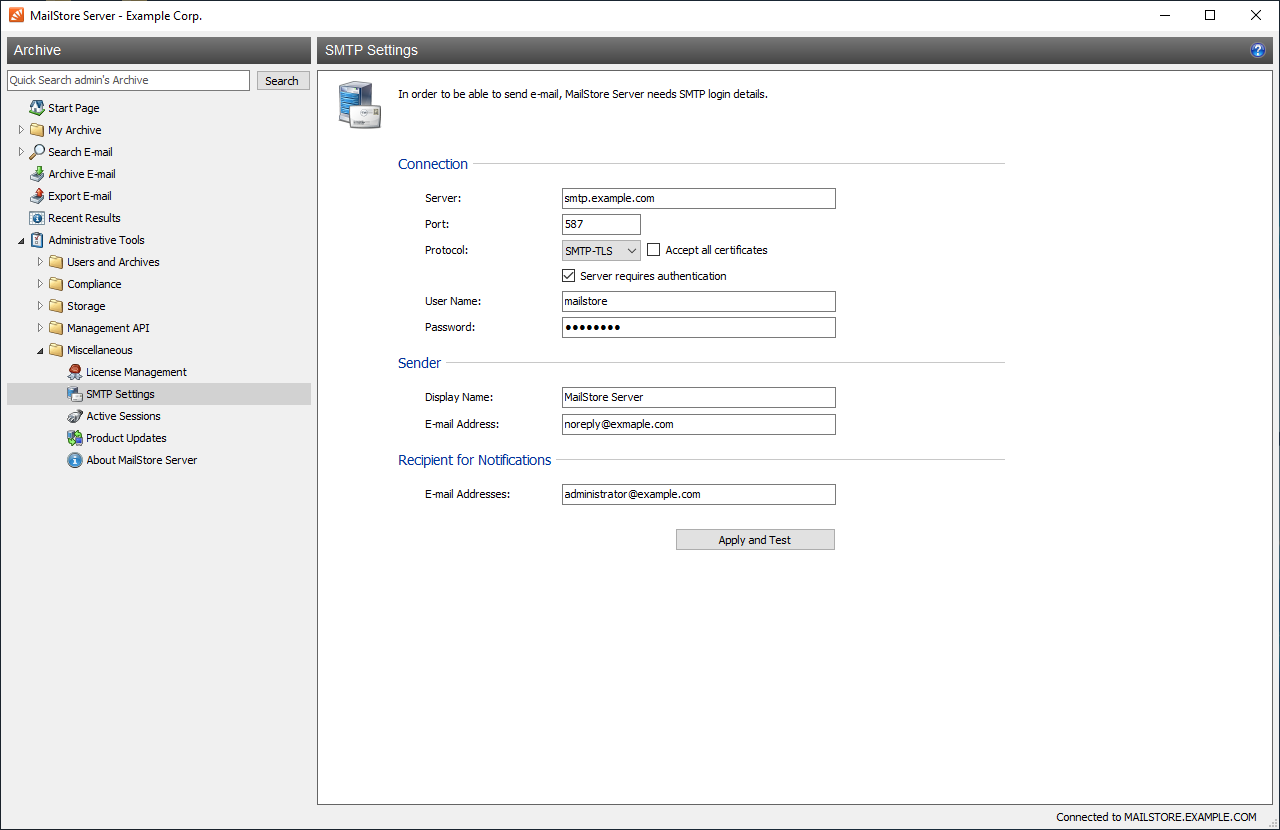Select the Compliance tree item
Image resolution: width=1280 pixels, height=830 pixels.
[x=94, y=284]
